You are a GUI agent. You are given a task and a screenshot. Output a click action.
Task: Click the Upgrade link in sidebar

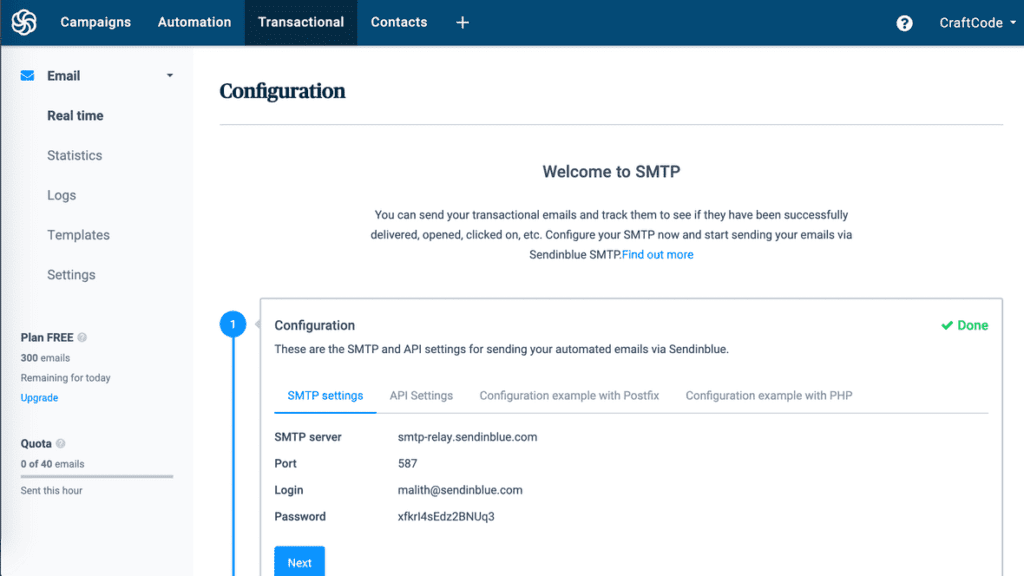39,398
